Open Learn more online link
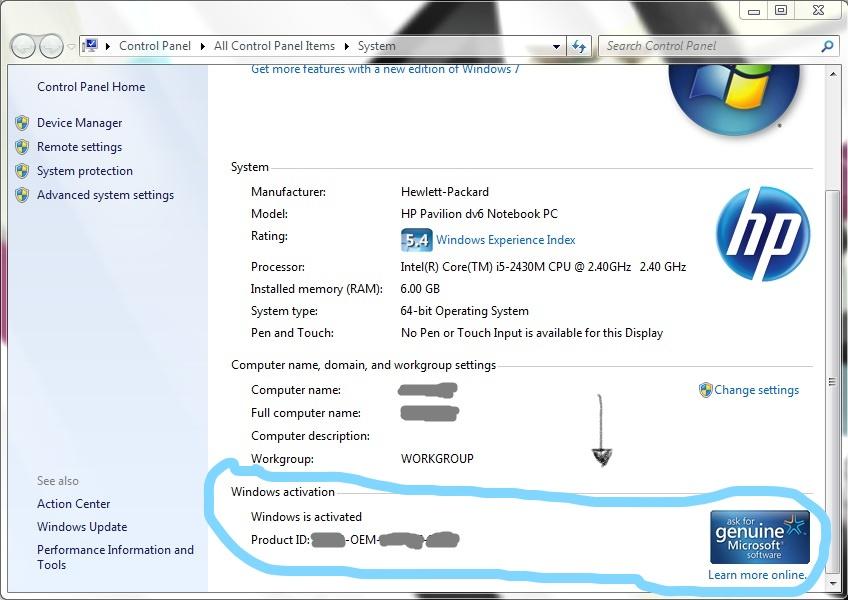848x600 pixels. pyautogui.click(x=757, y=575)
